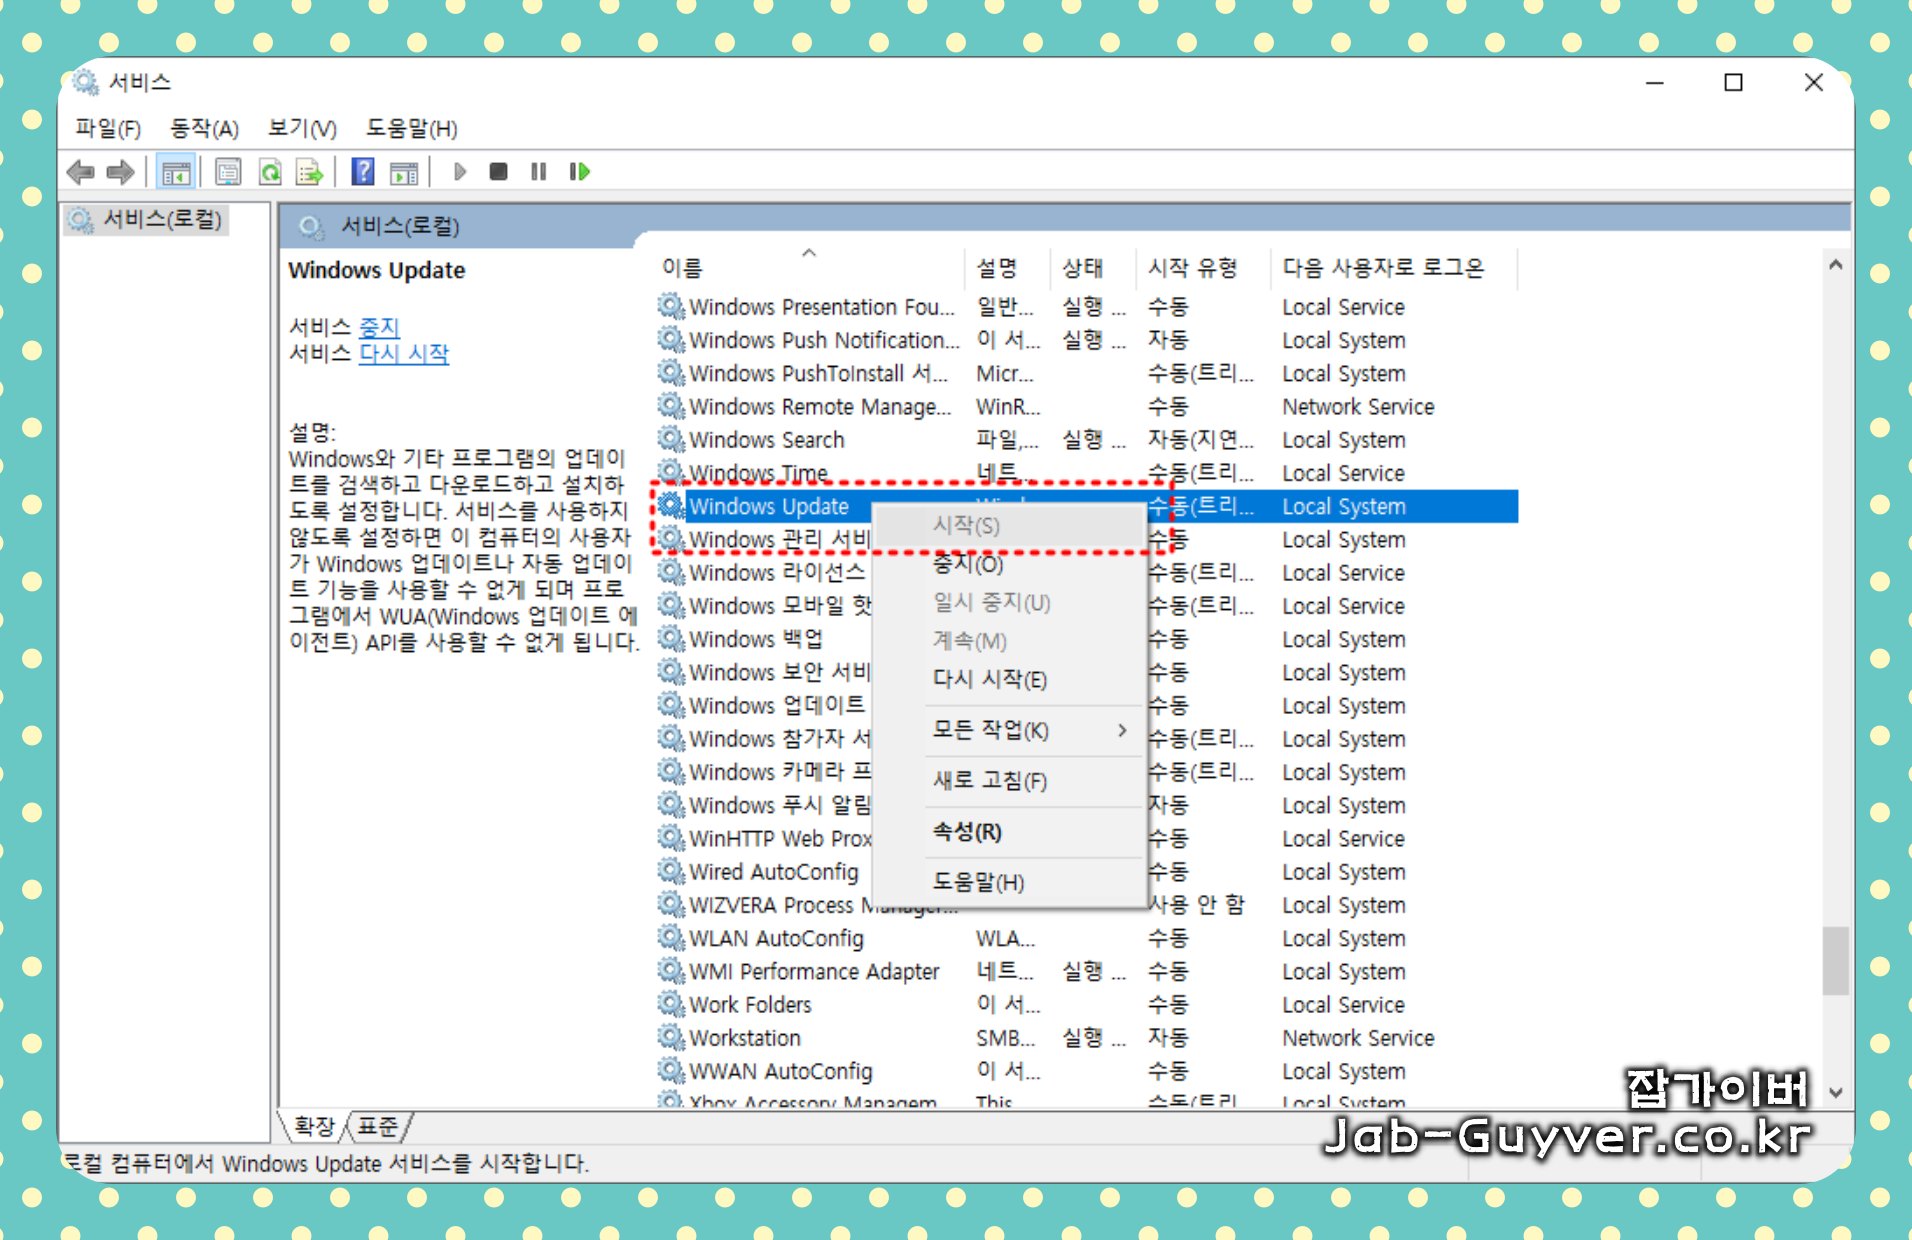Toggle the console tree pane icon
Screen dimensions: 1912x1240
tap(176, 172)
